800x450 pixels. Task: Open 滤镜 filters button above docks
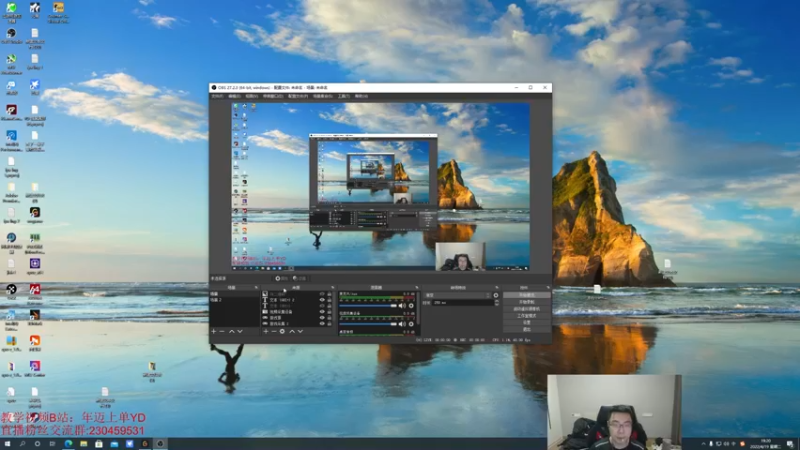(299, 279)
